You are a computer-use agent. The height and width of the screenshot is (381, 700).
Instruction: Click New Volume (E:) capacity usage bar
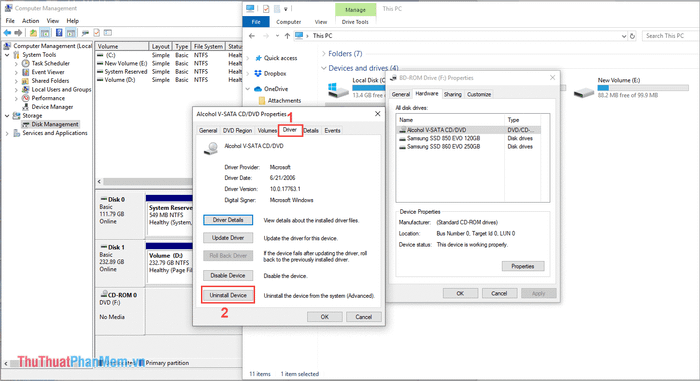(643, 88)
